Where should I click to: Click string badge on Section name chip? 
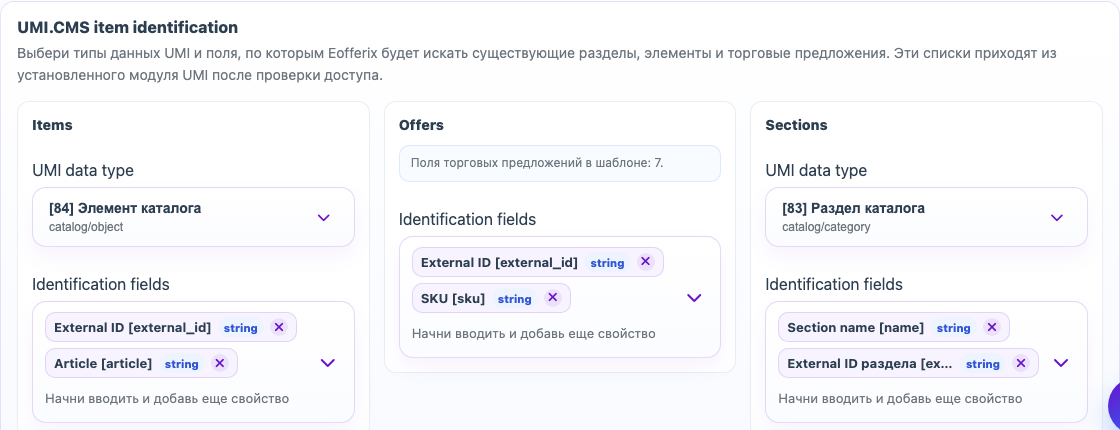coord(954,328)
